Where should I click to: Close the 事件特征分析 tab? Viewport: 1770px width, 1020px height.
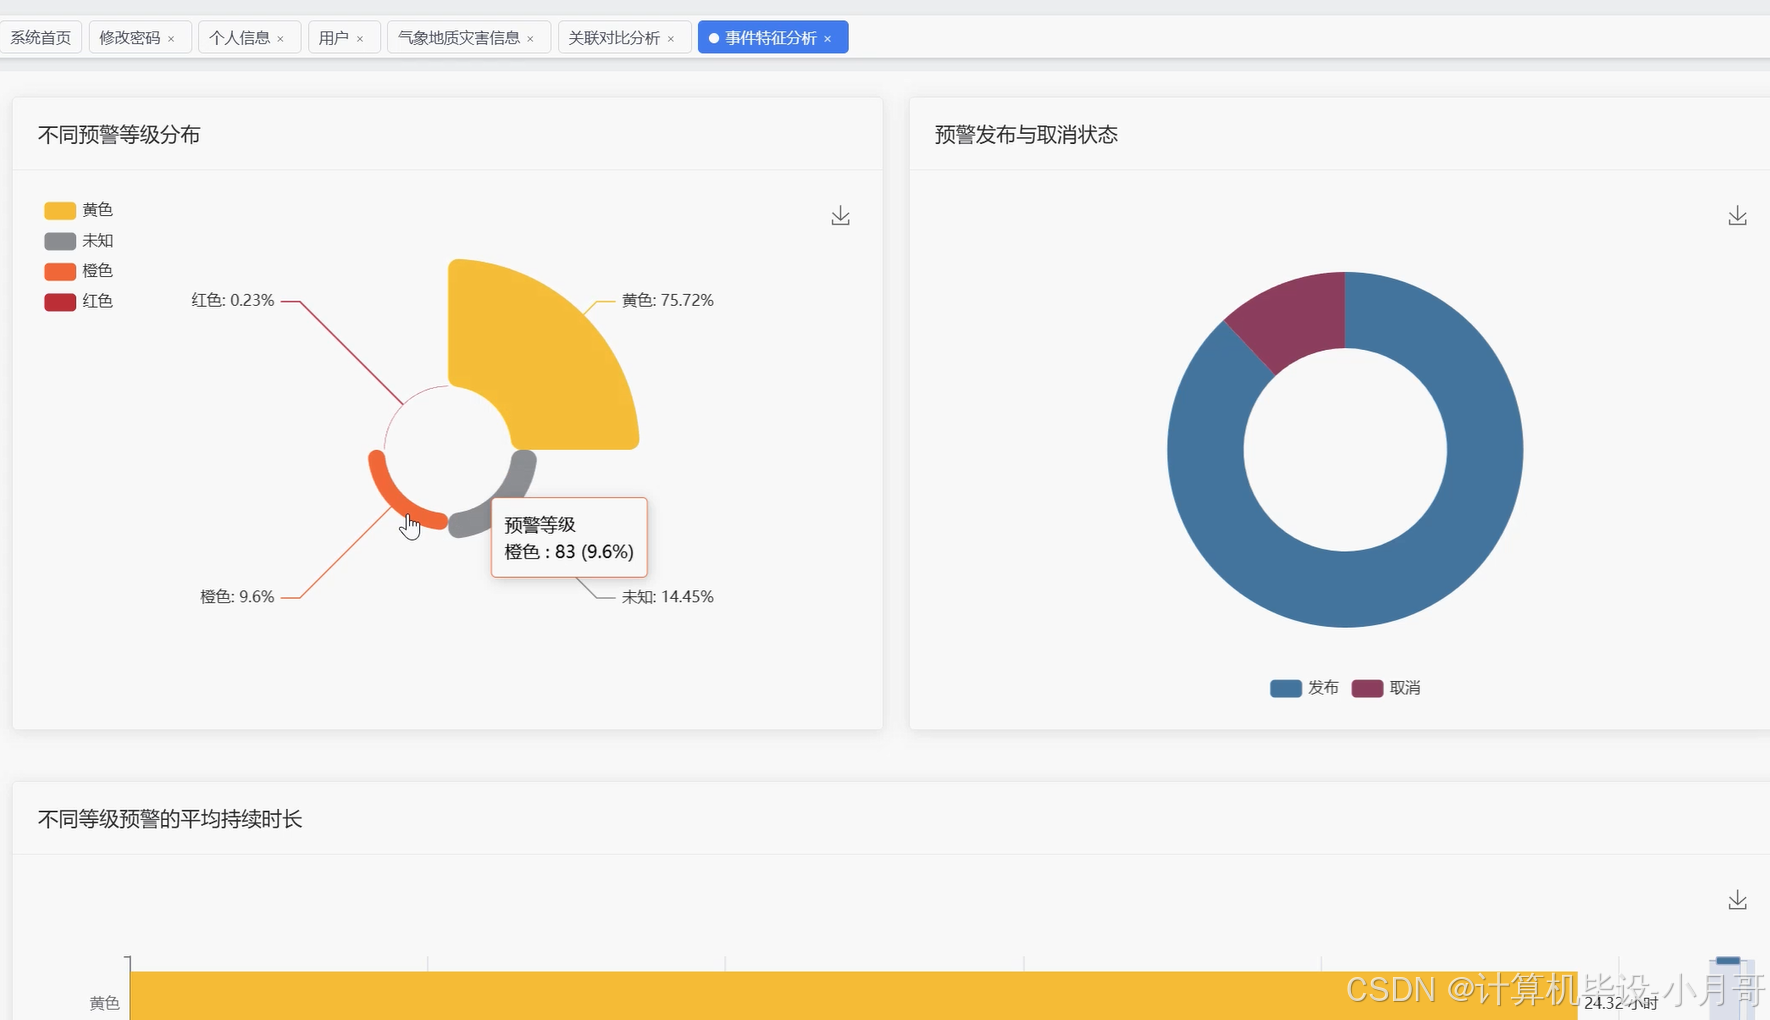point(828,37)
